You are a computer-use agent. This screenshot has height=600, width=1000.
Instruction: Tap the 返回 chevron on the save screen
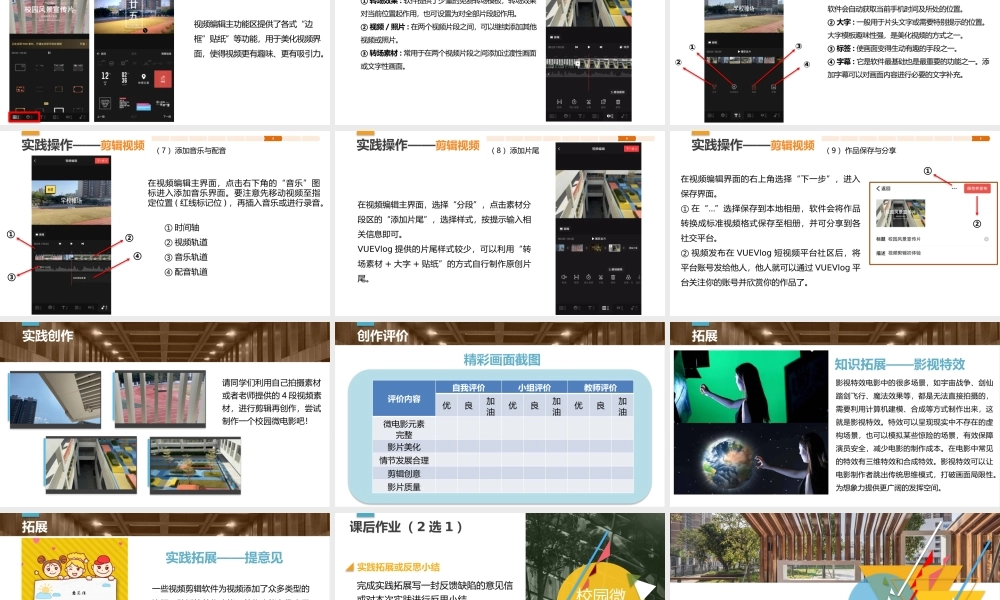pos(879,188)
